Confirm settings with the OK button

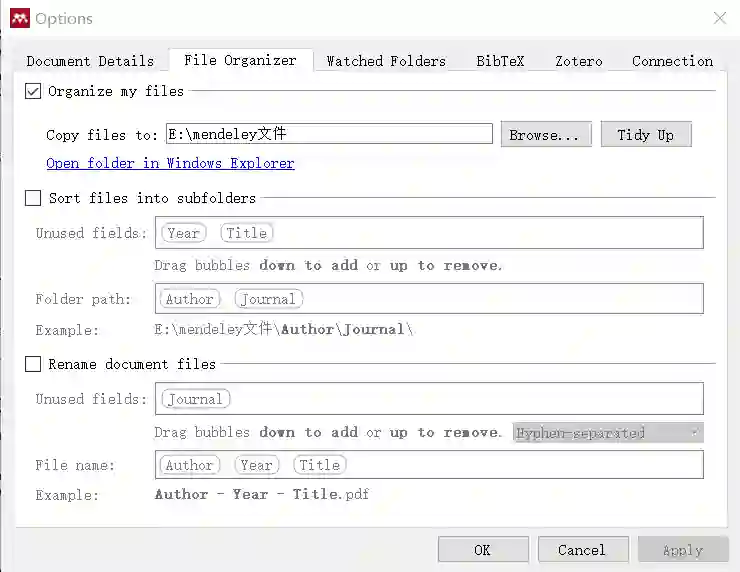(483, 550)
